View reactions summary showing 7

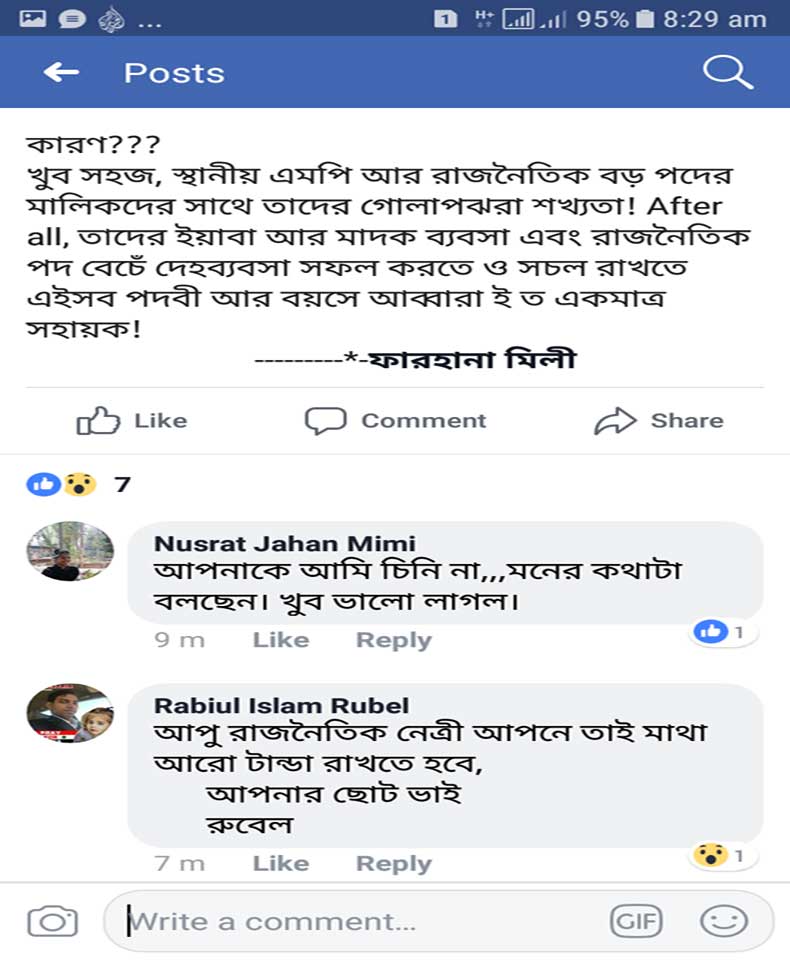click(78, 485)
